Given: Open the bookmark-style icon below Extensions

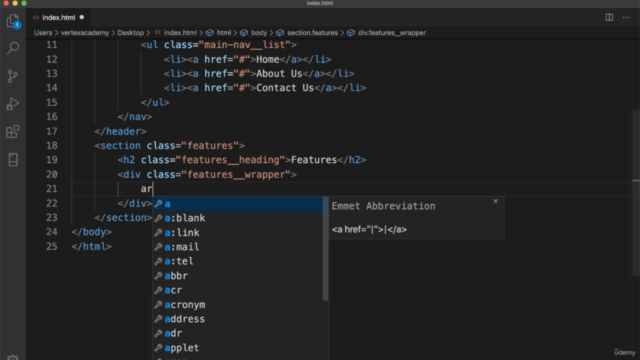Looking at the screenshot, I should pos(13,160).
